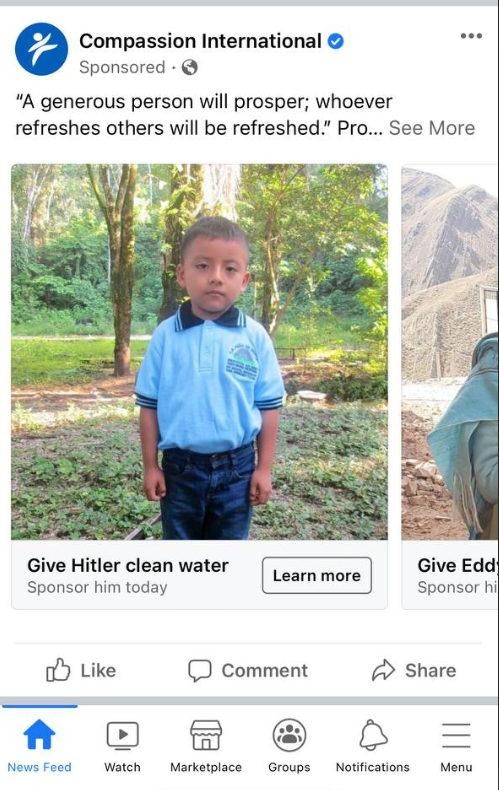
Task: Click the globe public audience icon
Action: (190, 67)
